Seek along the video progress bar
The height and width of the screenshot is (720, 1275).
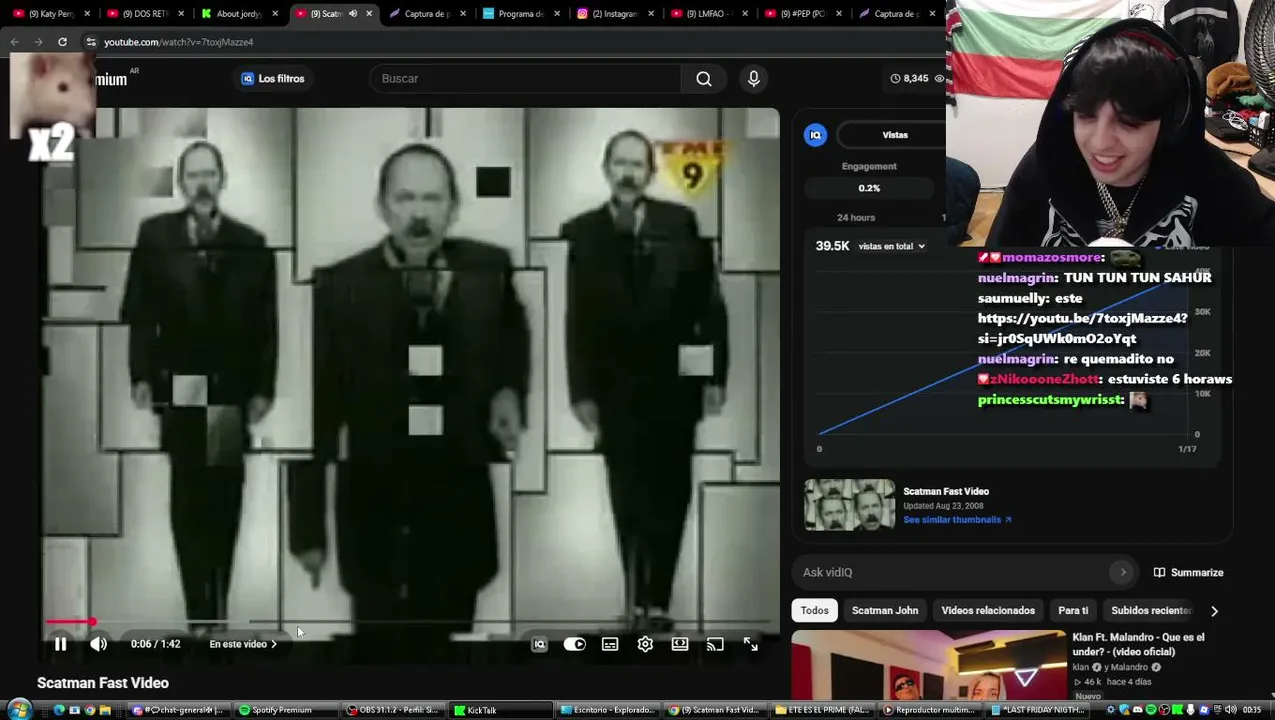(410, 622)
